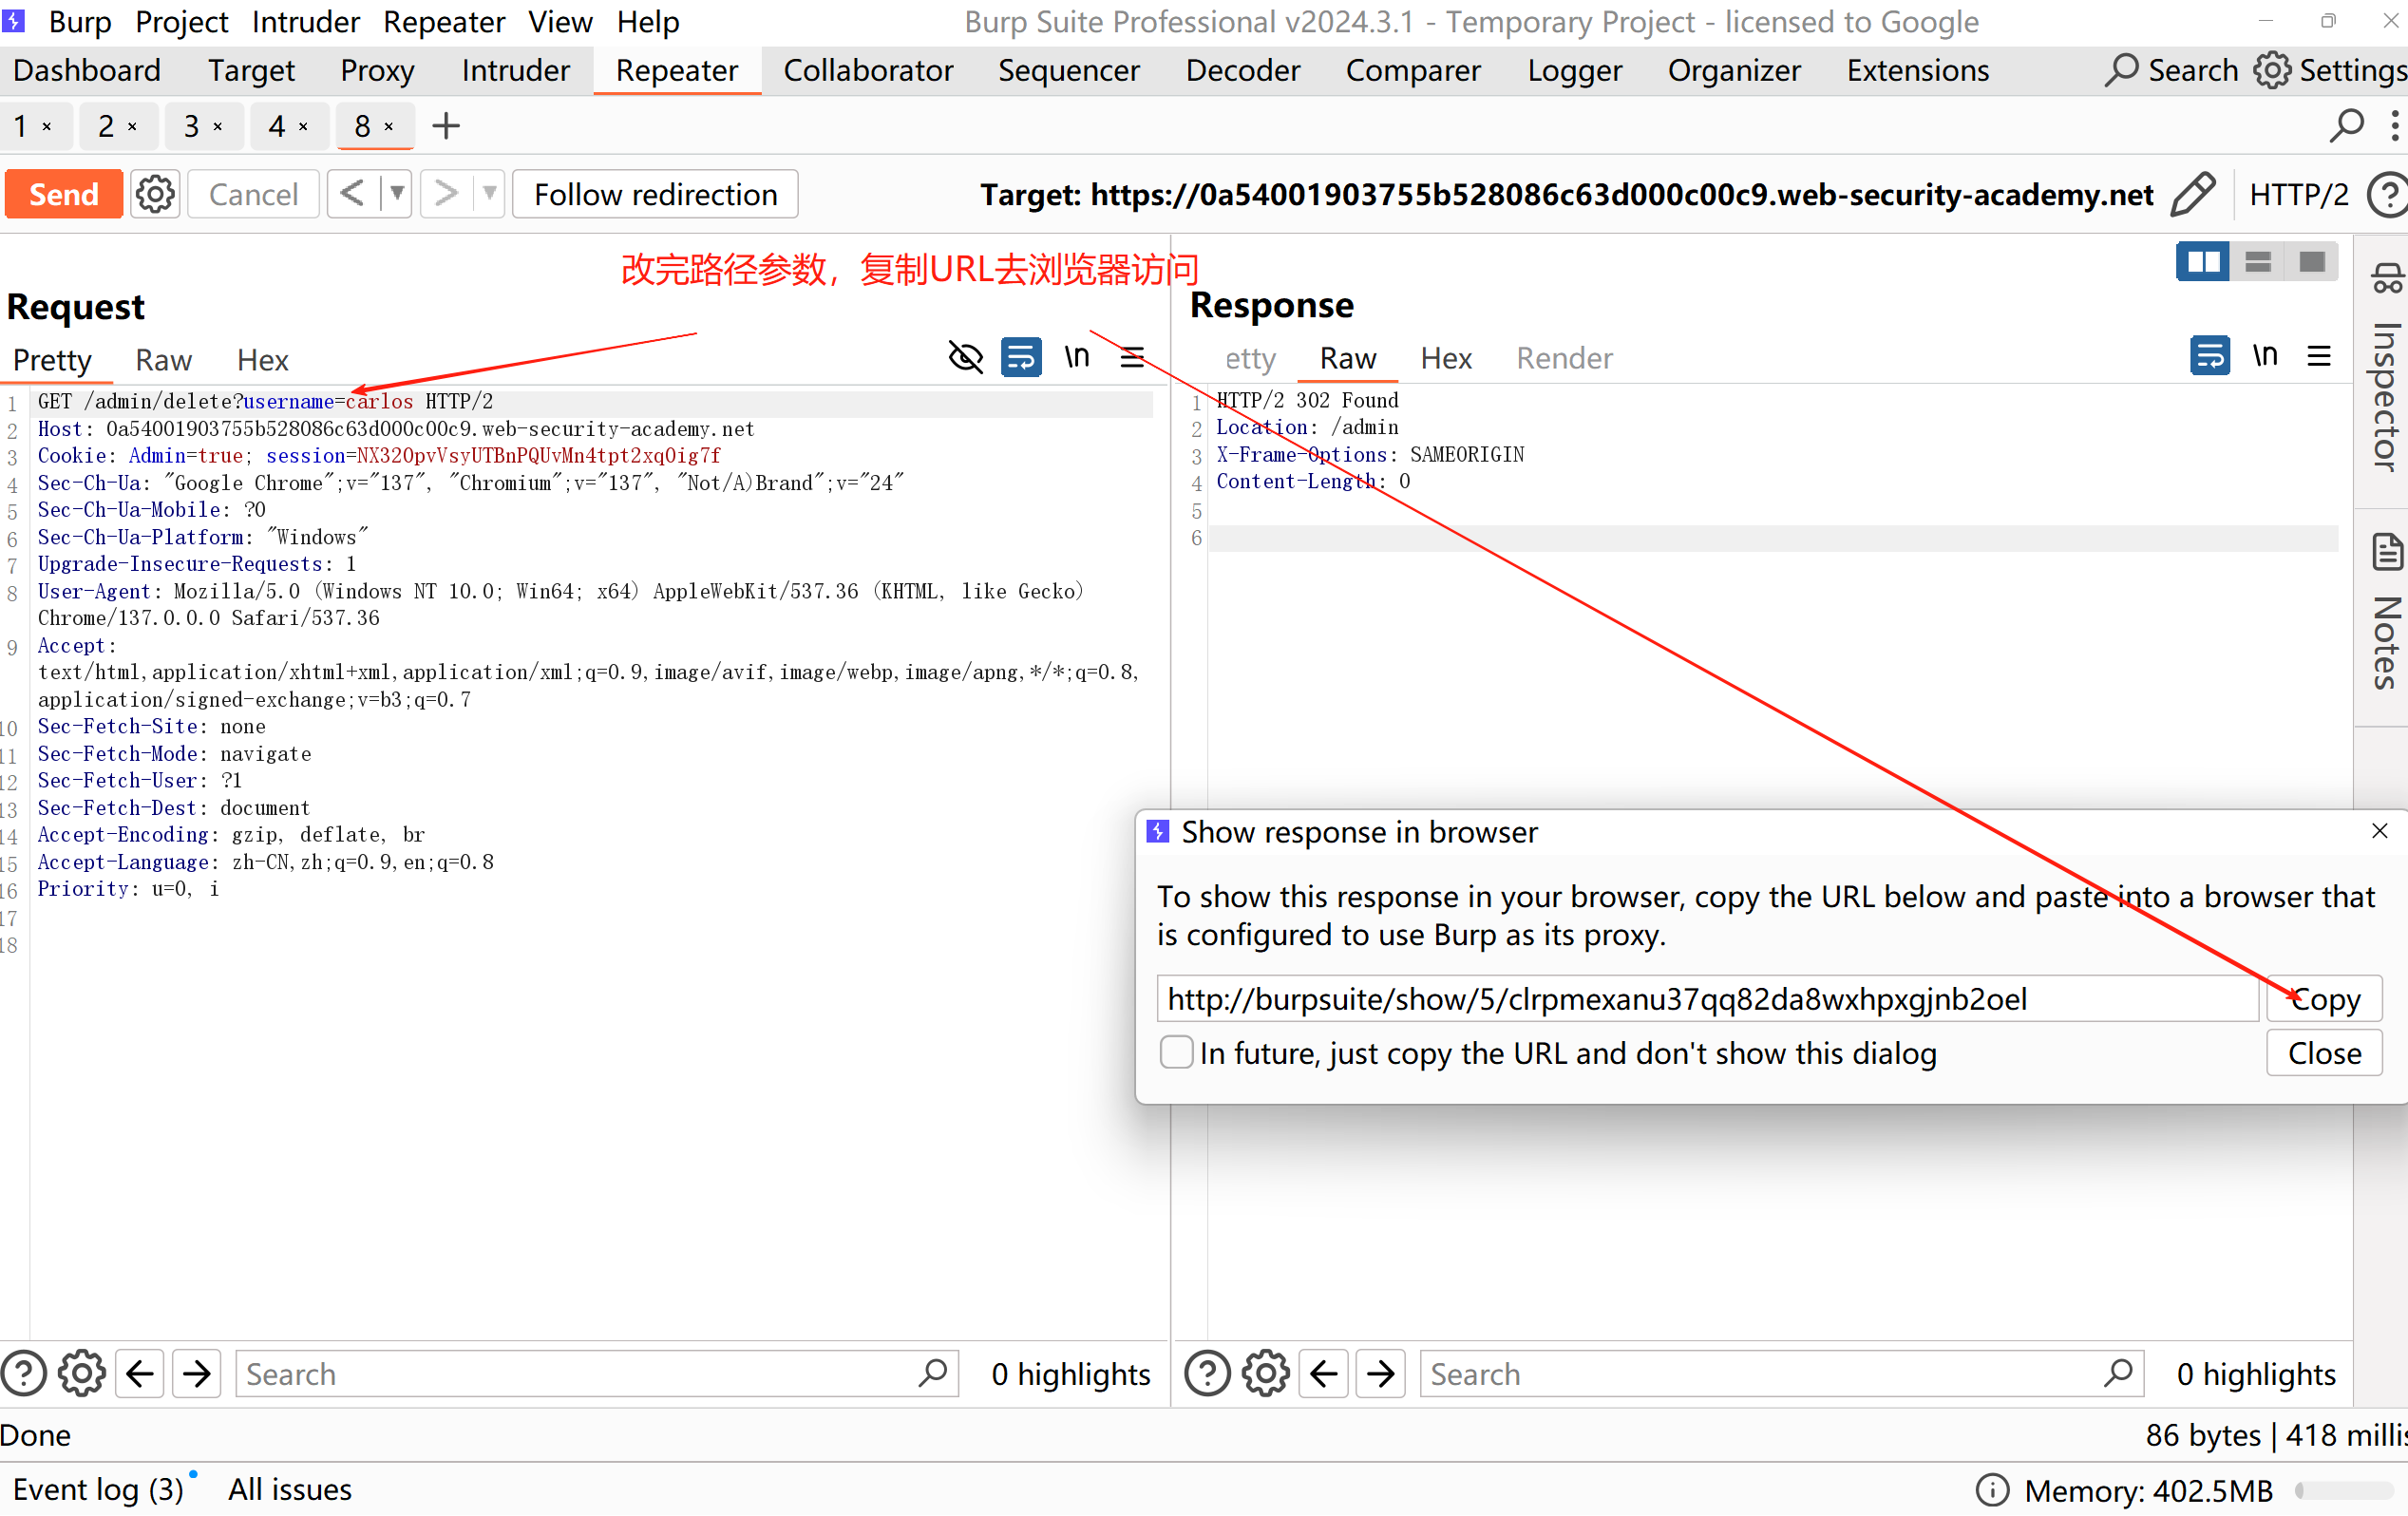2408x1516 pixels.
Task: Select the top-bottom stacked layout icon
Action: click(2257, 262)
